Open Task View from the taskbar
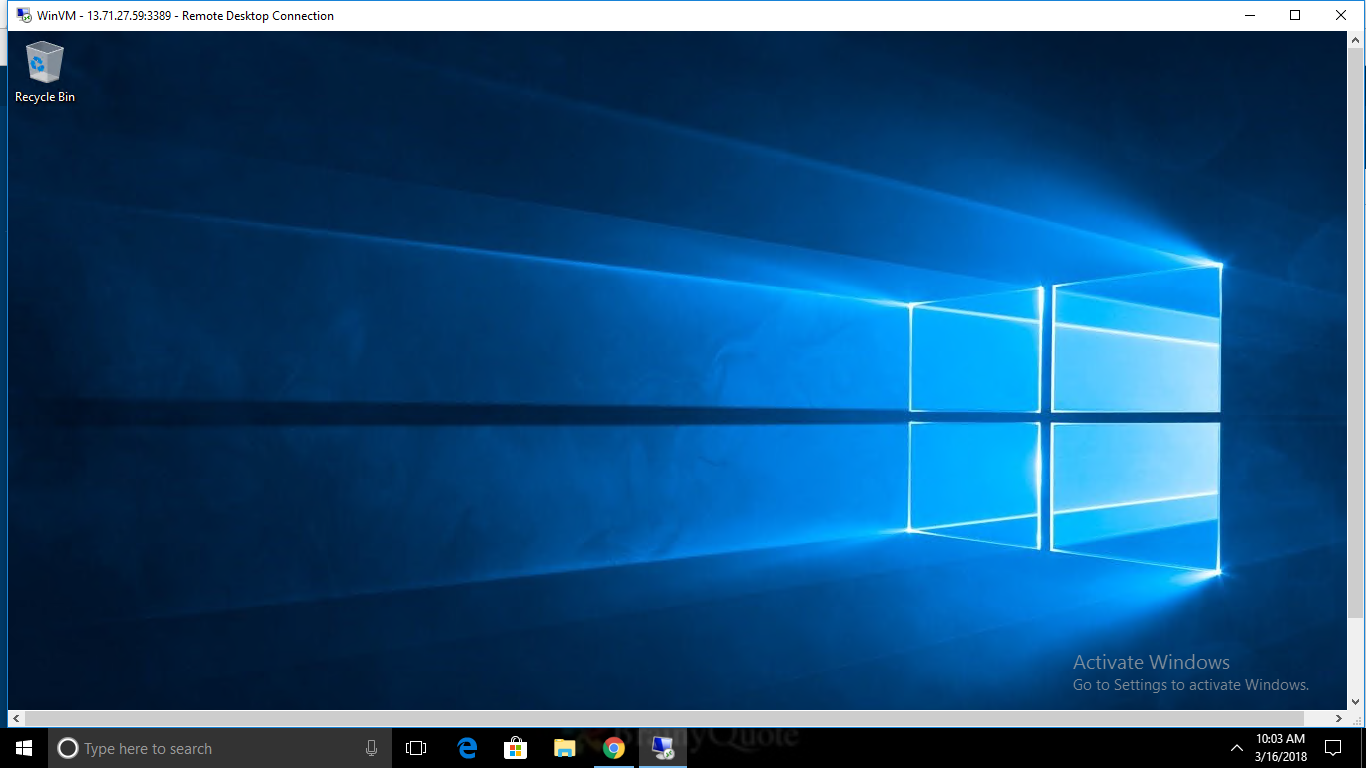The image size is (1366, 768). click(x=416, y=748)
